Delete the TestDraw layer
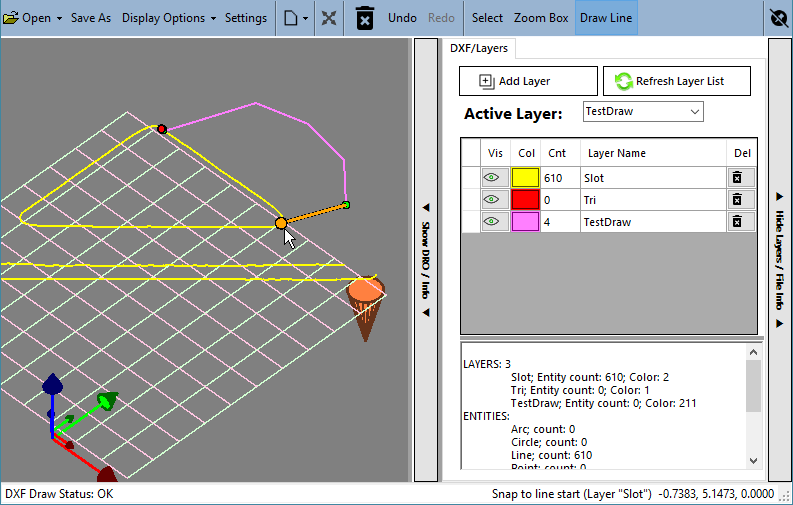This screenshot has width=793, height=505. pos(741,222)
